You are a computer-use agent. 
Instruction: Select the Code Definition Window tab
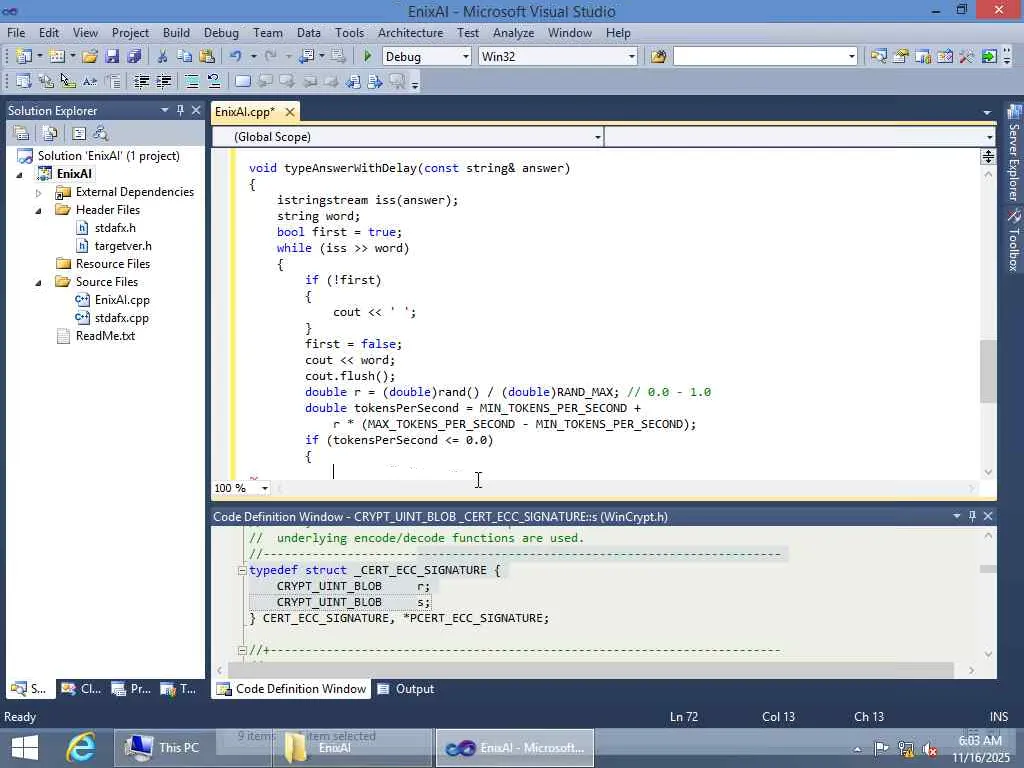coord(291,689)
